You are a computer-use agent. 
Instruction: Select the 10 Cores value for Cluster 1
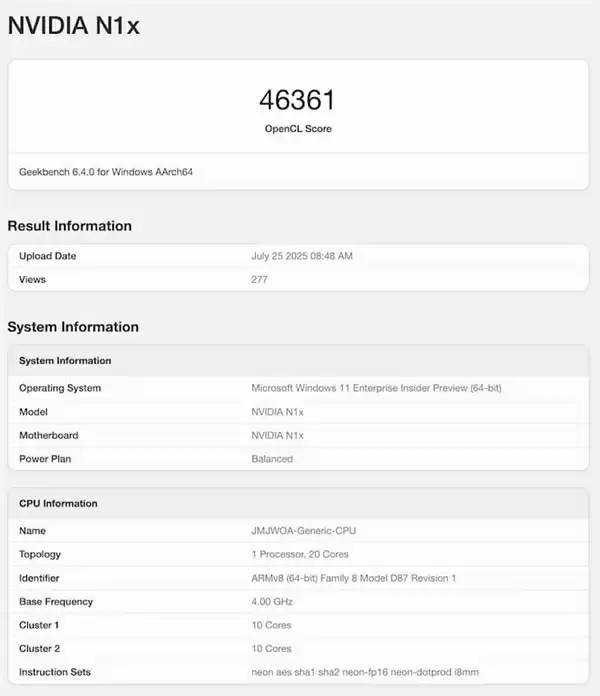pyautogui.click(x=272, y=625)
